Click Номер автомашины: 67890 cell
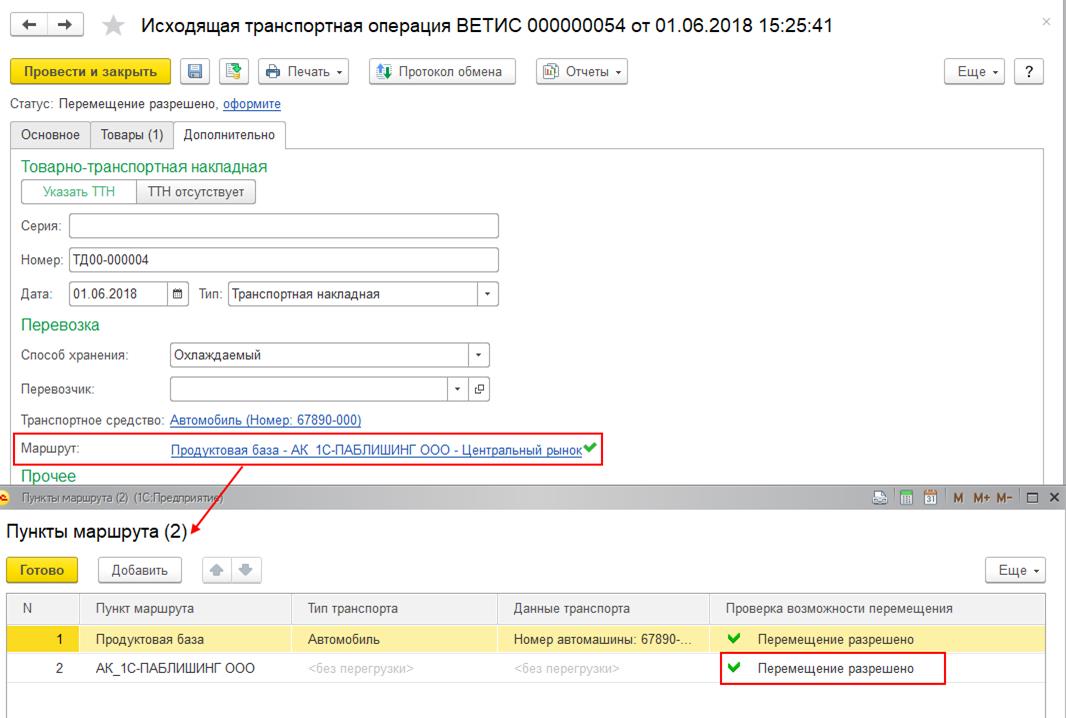This screenshot has width=1066, height=718. pyautogui.click(x=602, y=639)
